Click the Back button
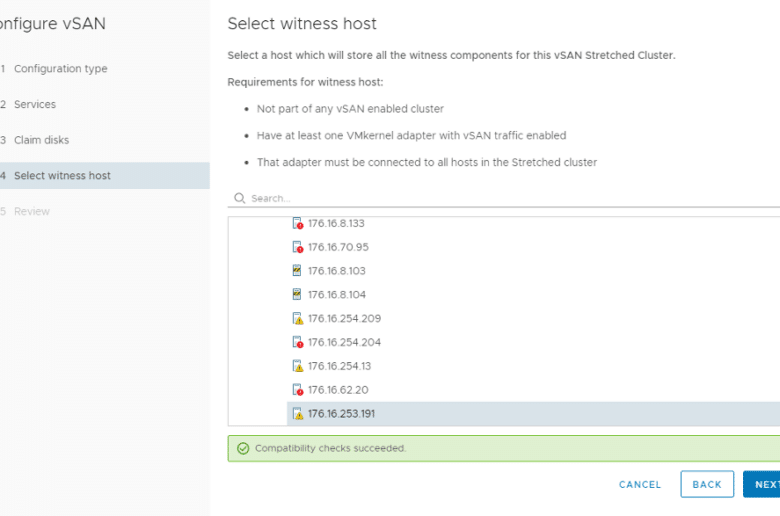Viewport: 780px width, 516px height. click(707, 484)
